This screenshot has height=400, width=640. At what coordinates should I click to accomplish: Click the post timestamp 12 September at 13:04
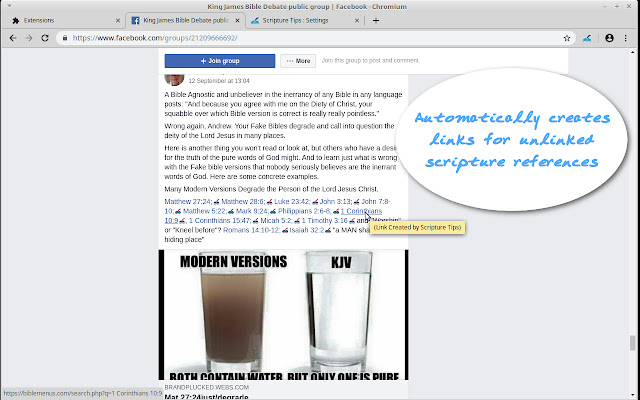(219, 81)
